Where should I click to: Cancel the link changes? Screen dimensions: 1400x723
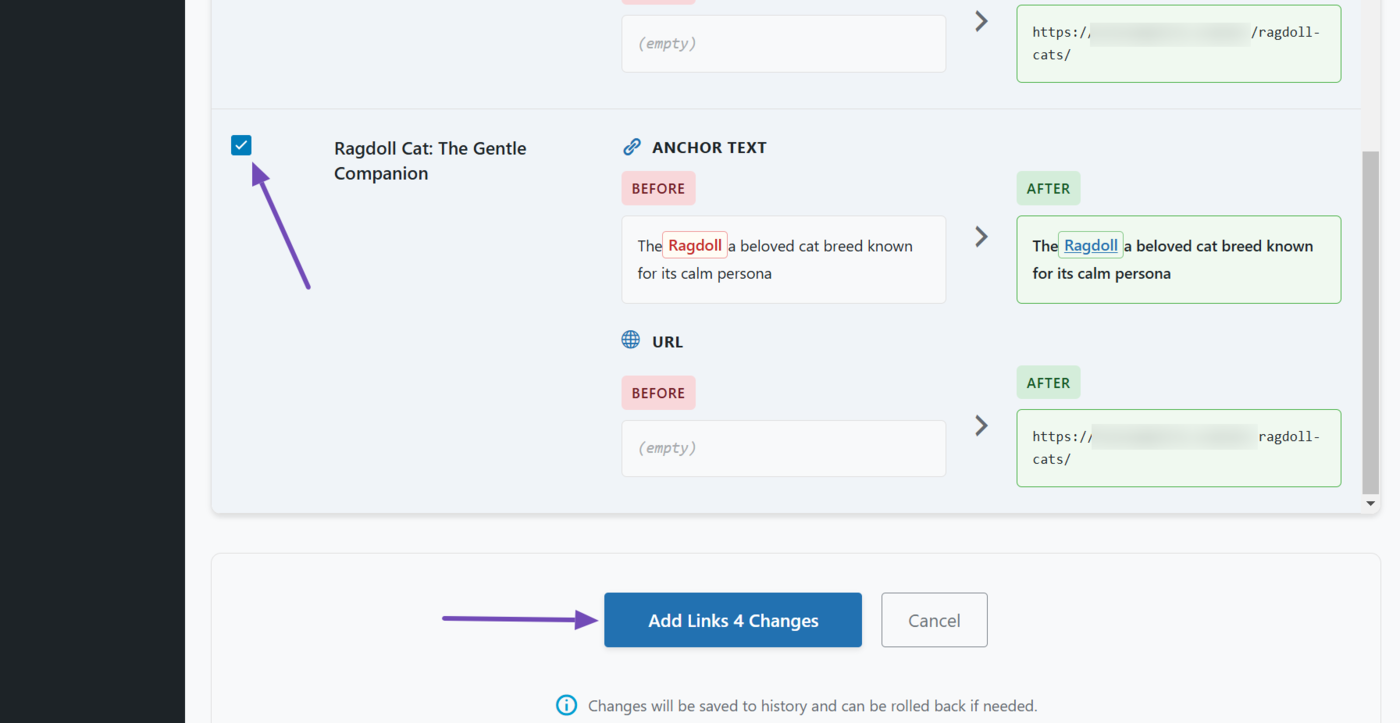pos(934,620)
